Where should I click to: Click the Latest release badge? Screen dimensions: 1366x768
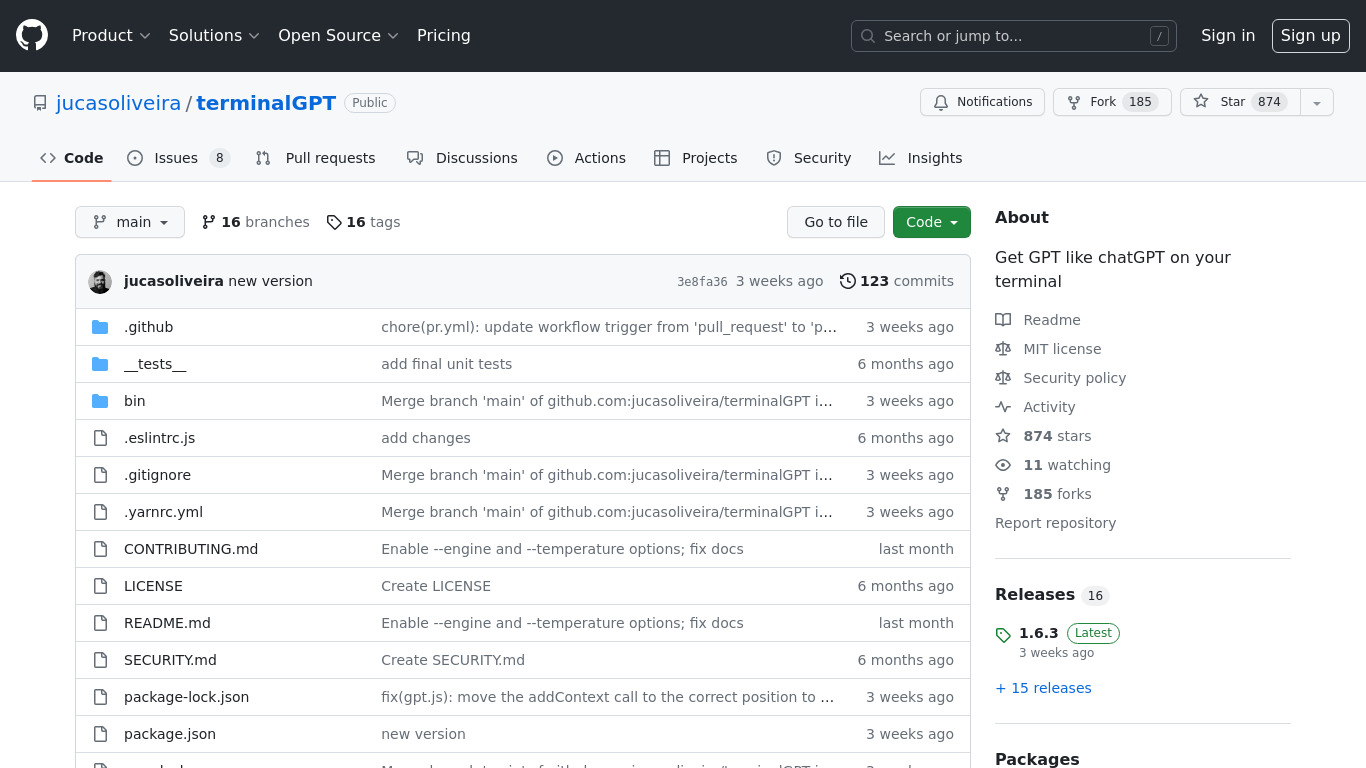tap(1093, 633)
